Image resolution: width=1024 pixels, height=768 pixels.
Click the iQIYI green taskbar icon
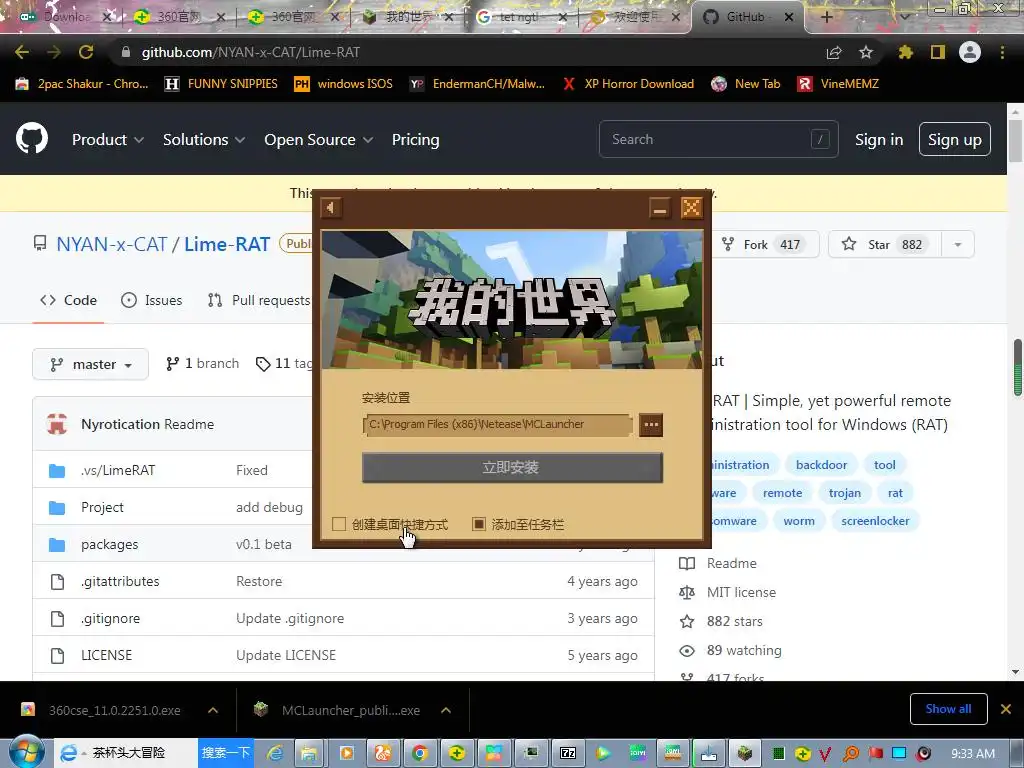(637, 753)
